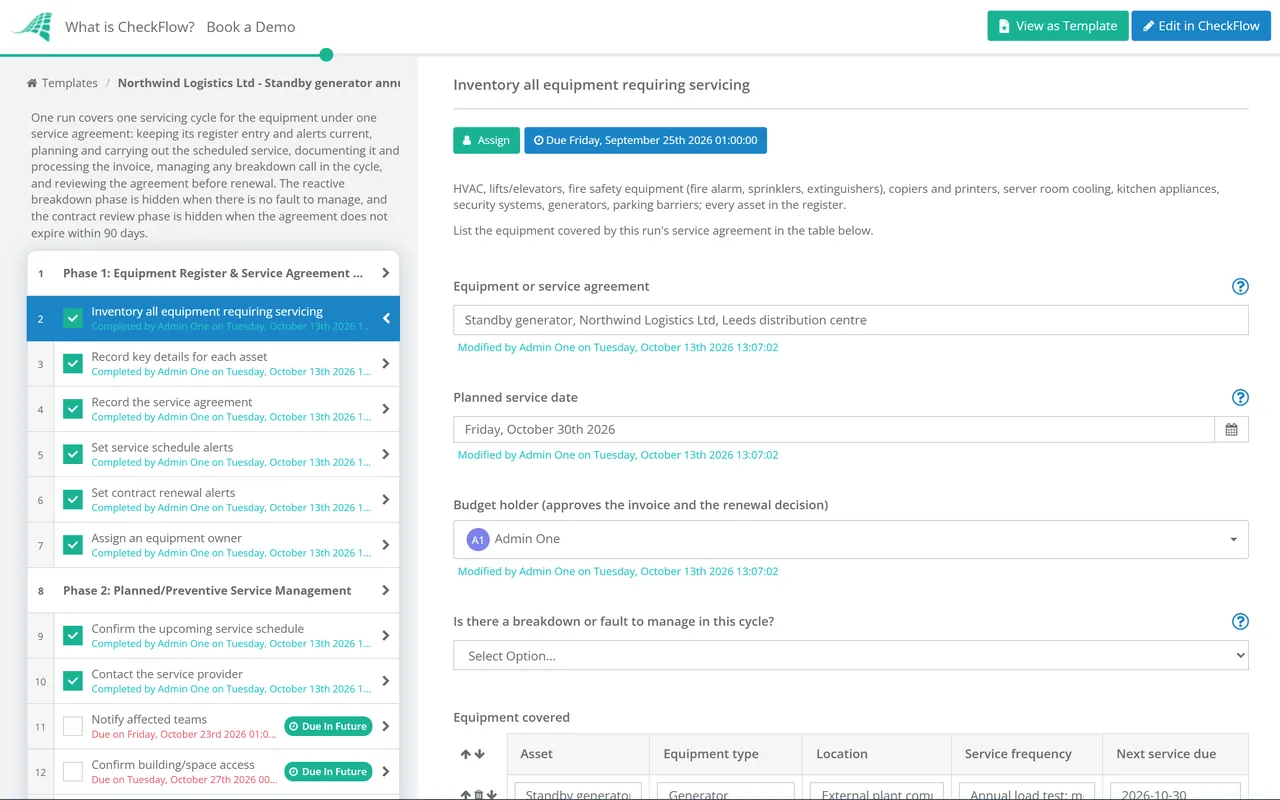This screenshot has width=1280, height=800.
Task: Uncheck Set service schedule alerts task
Action: click(73, 454)
